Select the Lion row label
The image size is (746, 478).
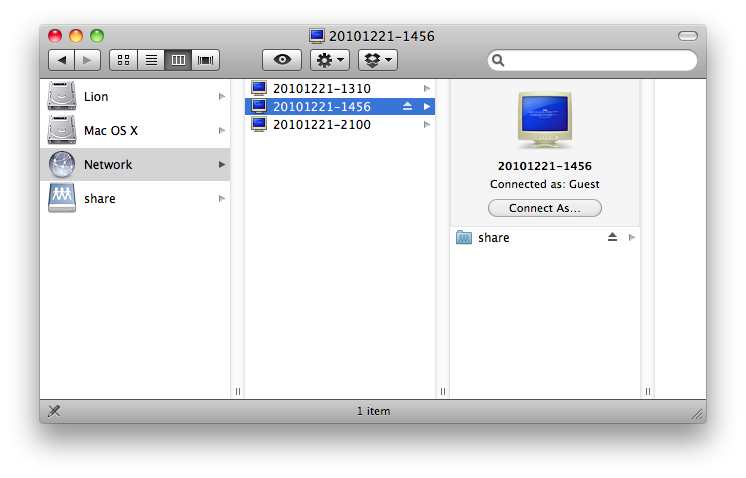[x=96, y=97]
